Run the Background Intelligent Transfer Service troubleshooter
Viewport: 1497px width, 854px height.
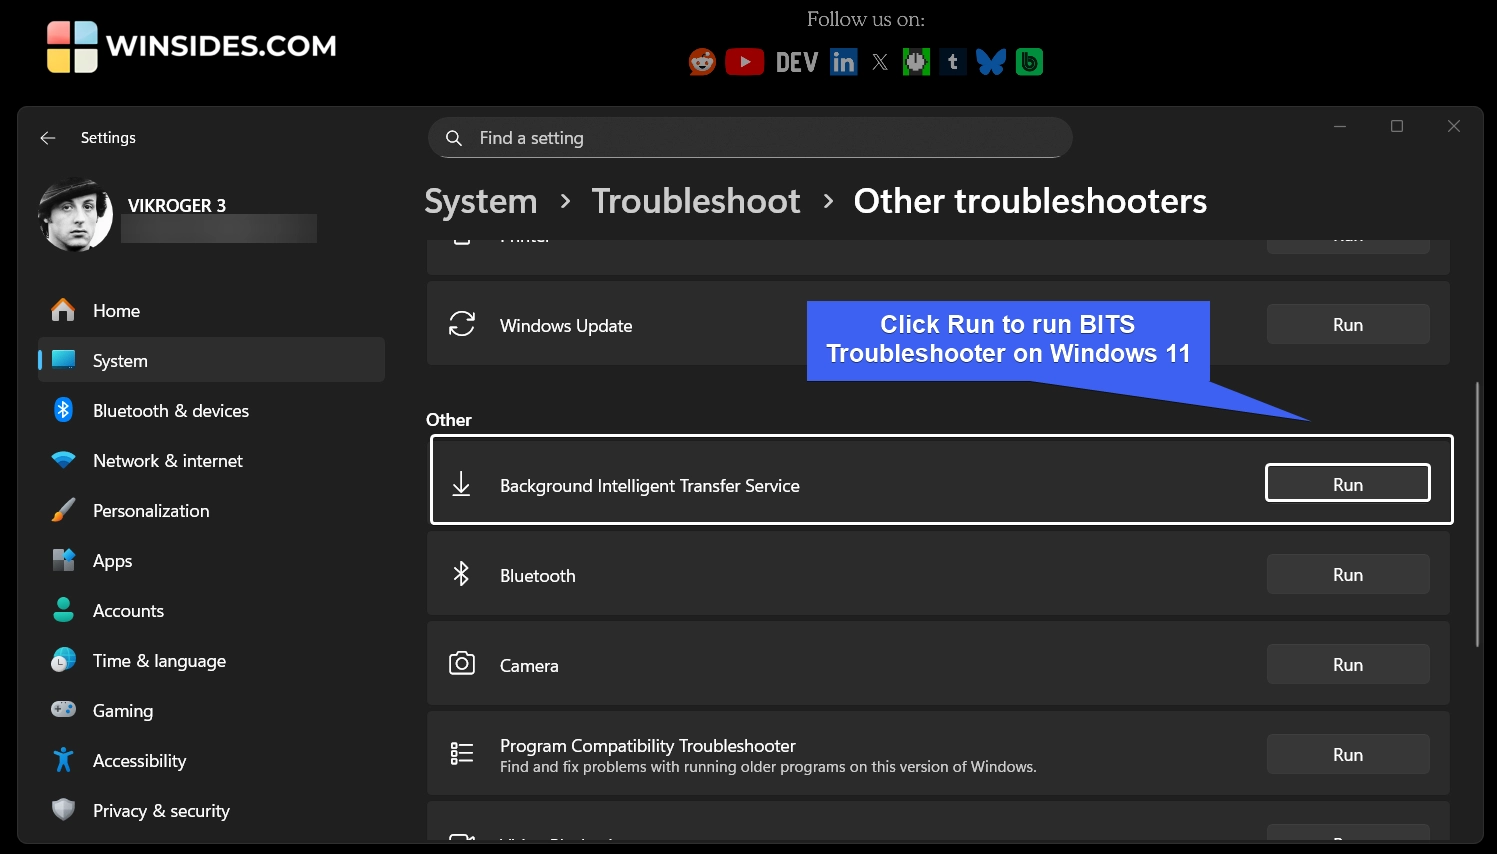pos(1347,483)
